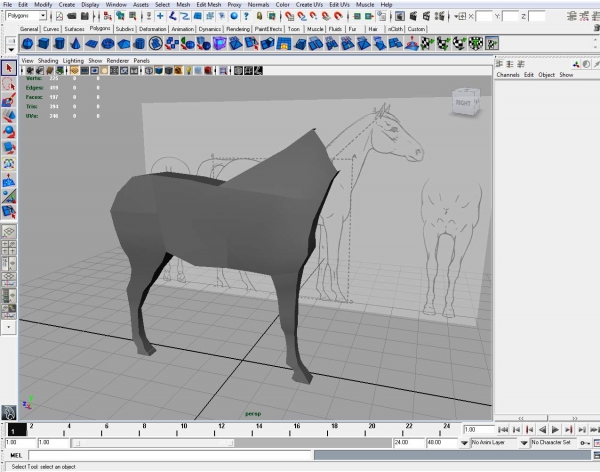Image resolution: width=600 pixels, height=472 pixels.
Task: Select the Universal Manipulator tool
Action: click(x=9, y=164)
